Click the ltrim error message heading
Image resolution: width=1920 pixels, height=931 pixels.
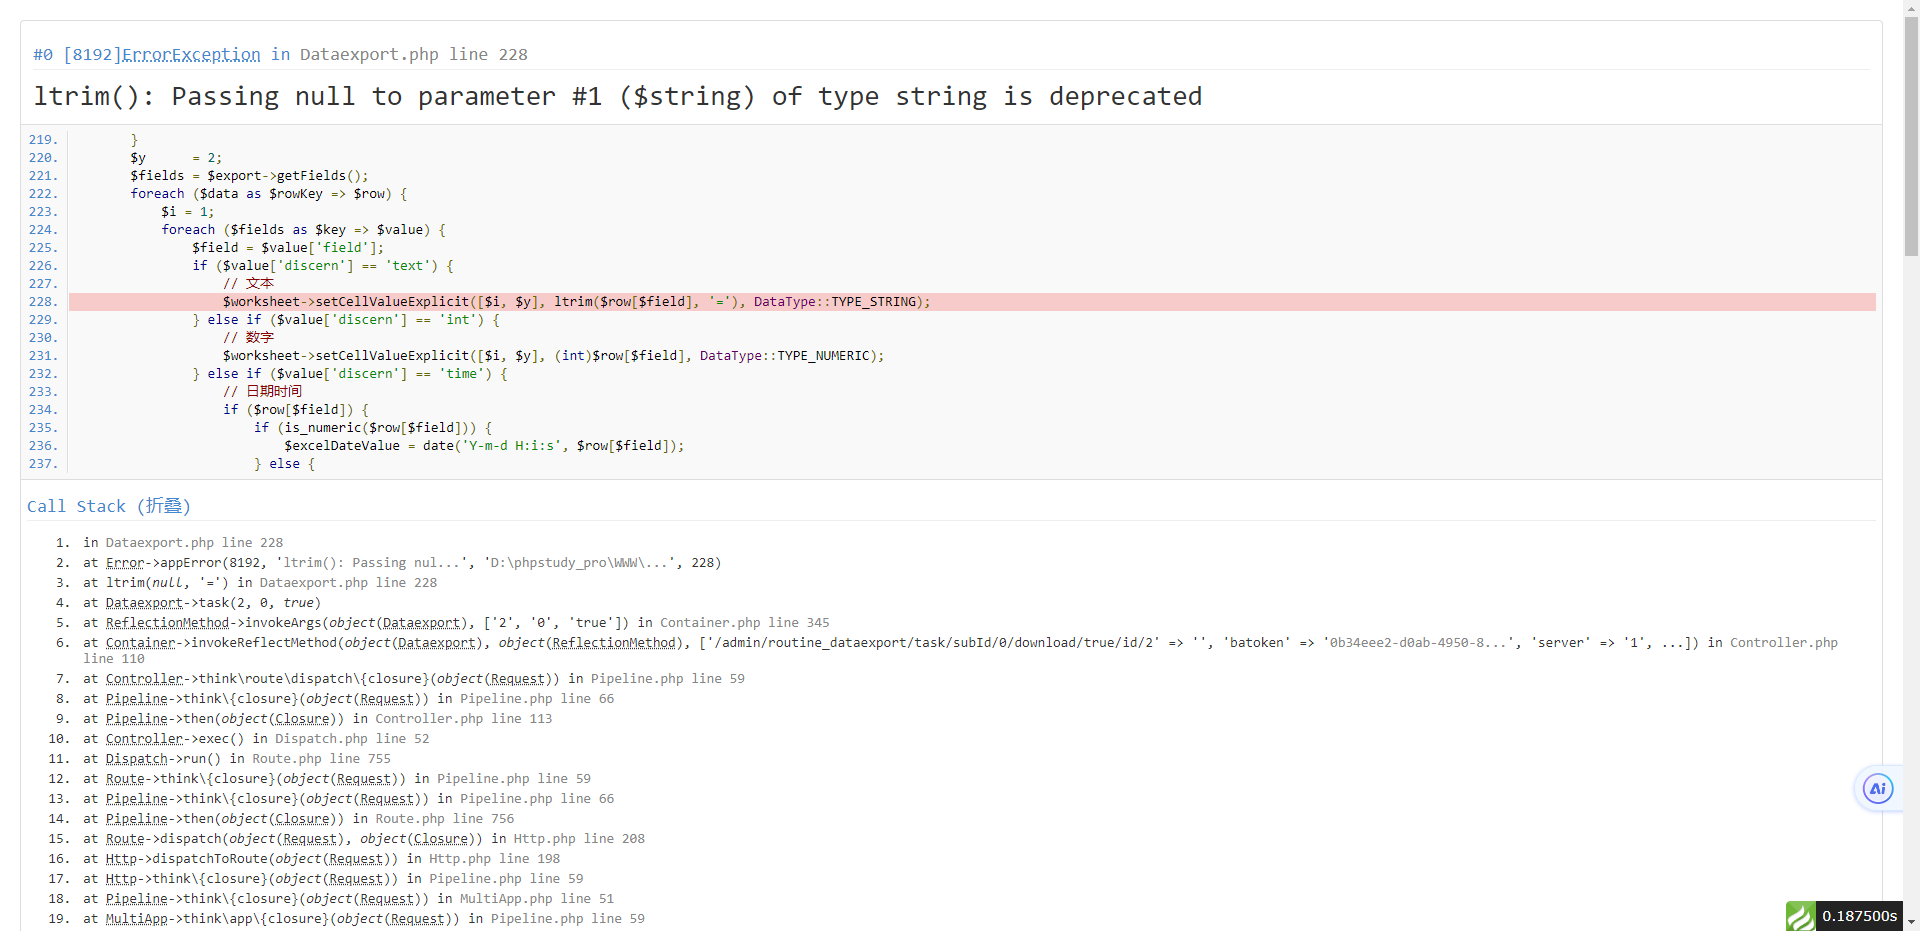tap(618, 96)
